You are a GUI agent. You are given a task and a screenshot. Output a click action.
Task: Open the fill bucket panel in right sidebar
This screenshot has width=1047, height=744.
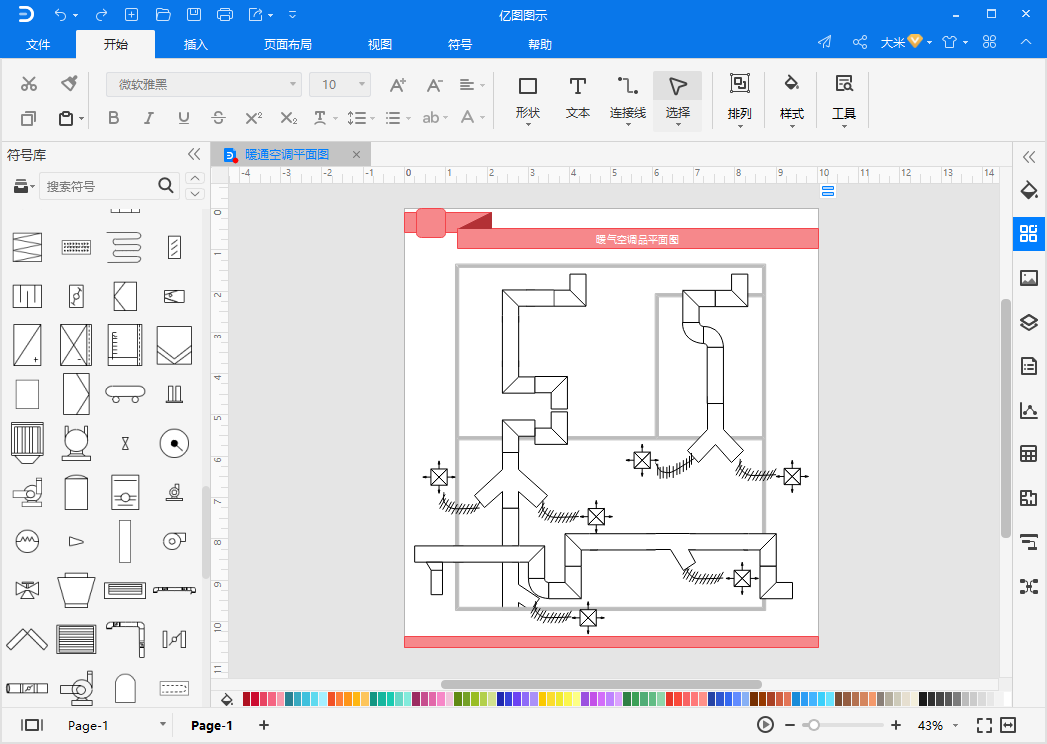[x=1029, y=190]
